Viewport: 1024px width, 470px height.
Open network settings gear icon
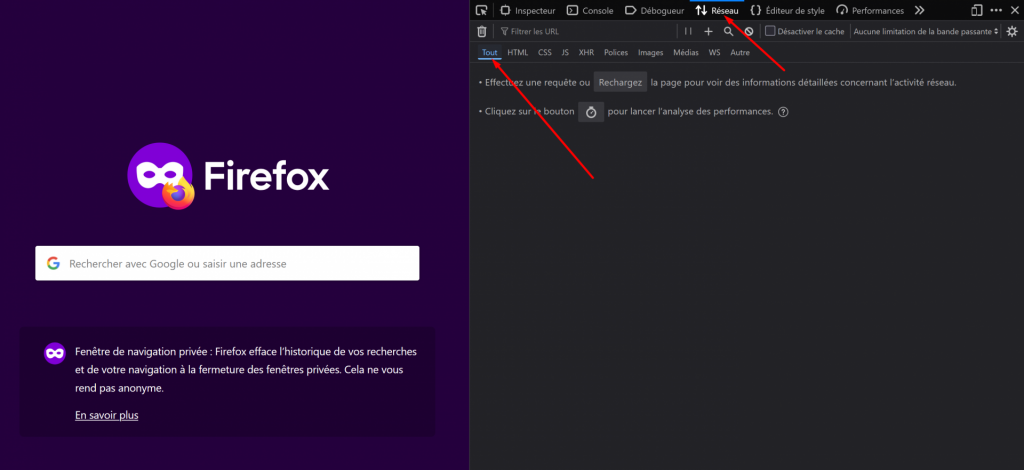(1012, 31)
